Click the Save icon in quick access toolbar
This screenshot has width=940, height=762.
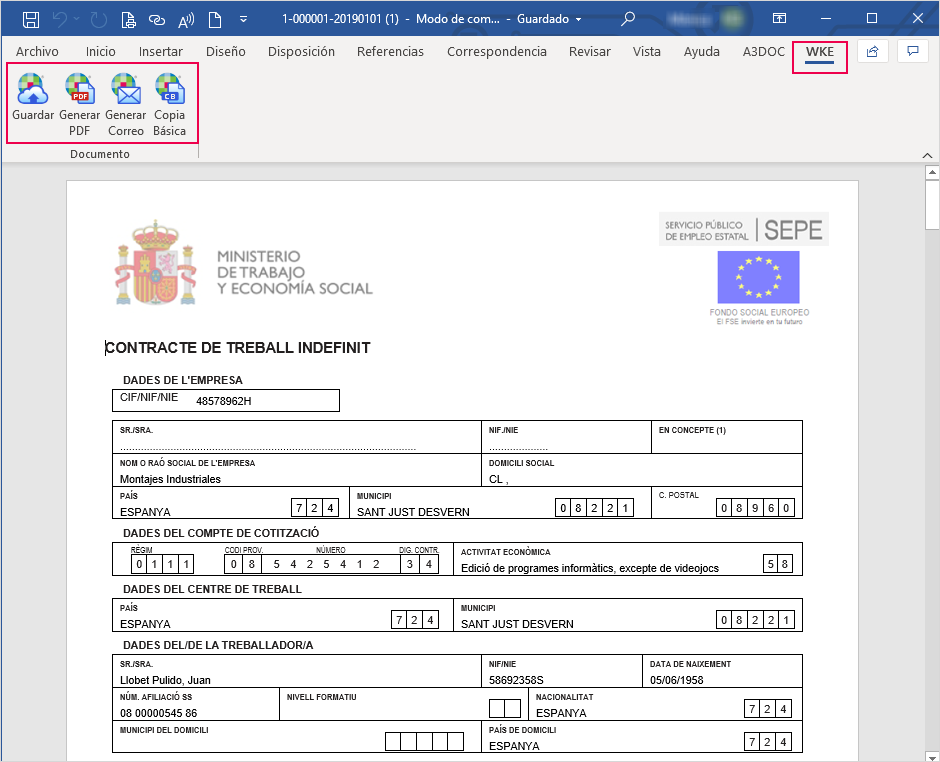31,19
